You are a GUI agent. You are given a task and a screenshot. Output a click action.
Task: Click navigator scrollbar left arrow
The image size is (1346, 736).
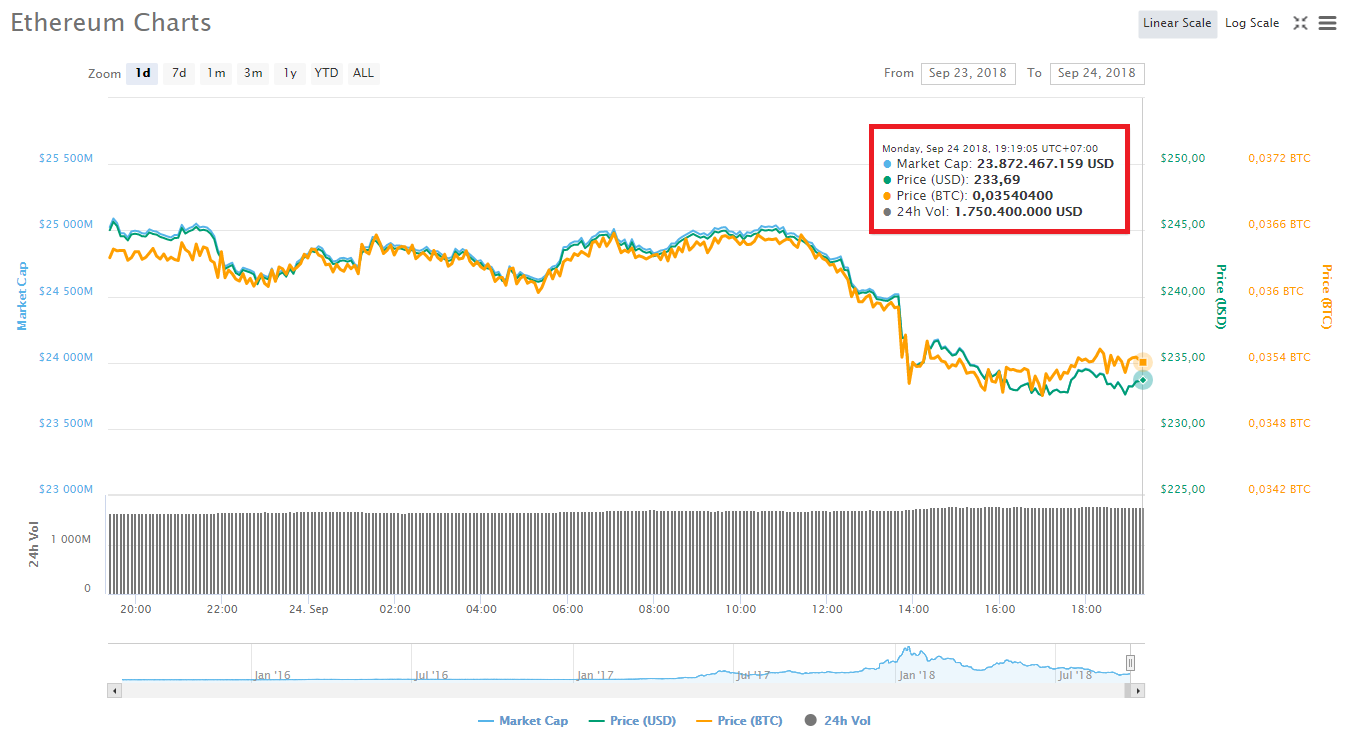[x=115, y=690]
